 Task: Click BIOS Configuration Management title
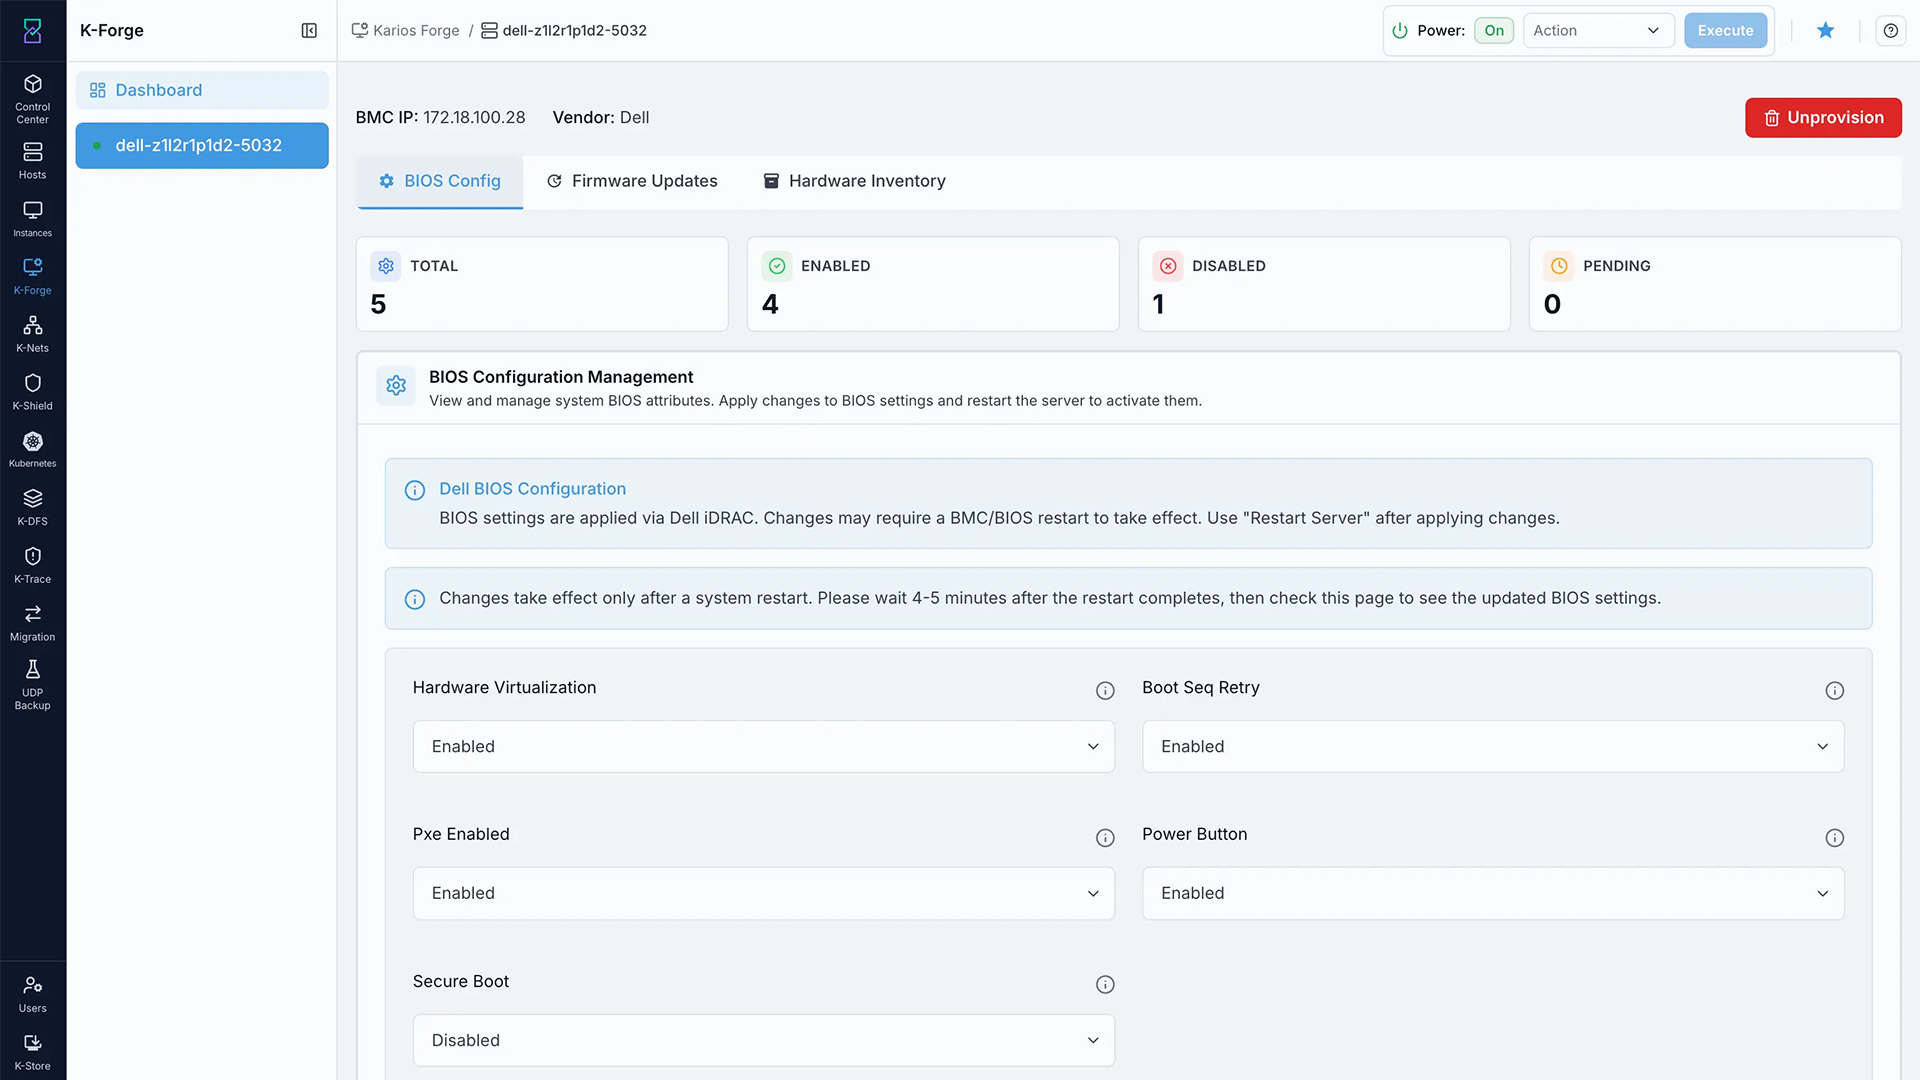(x=561, y=377)
